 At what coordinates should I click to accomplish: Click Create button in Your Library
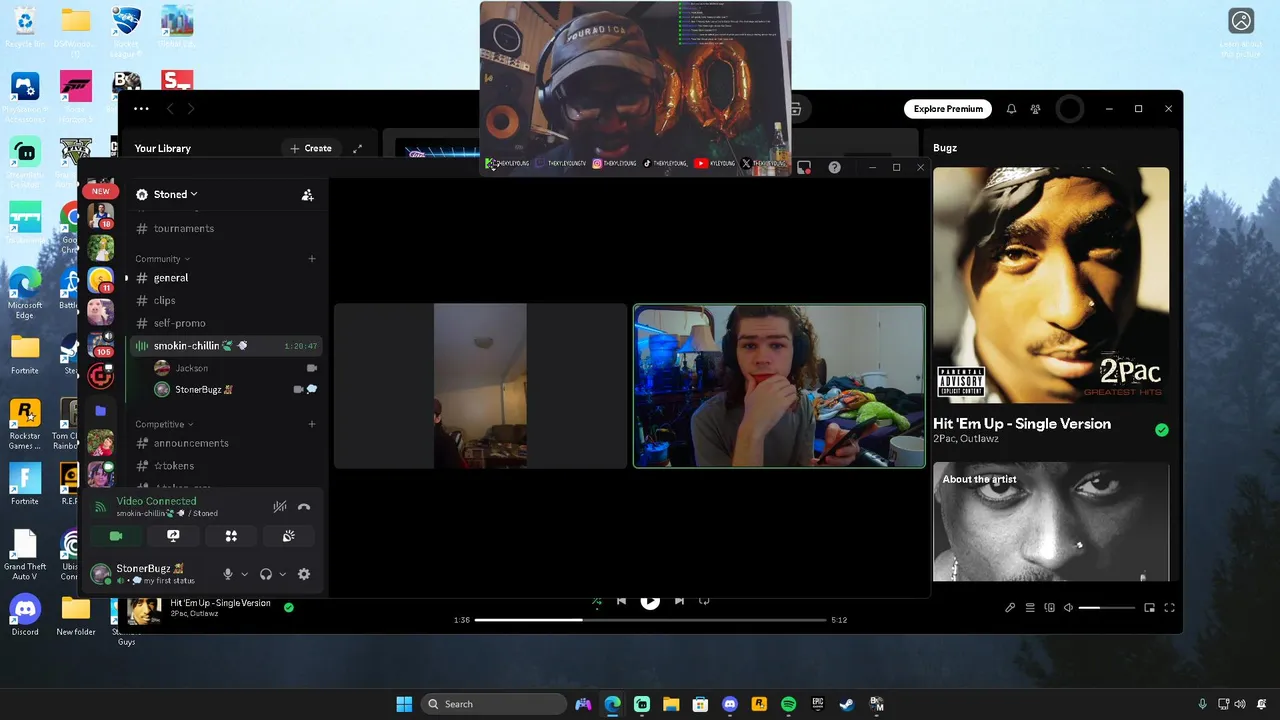[311, 148]
